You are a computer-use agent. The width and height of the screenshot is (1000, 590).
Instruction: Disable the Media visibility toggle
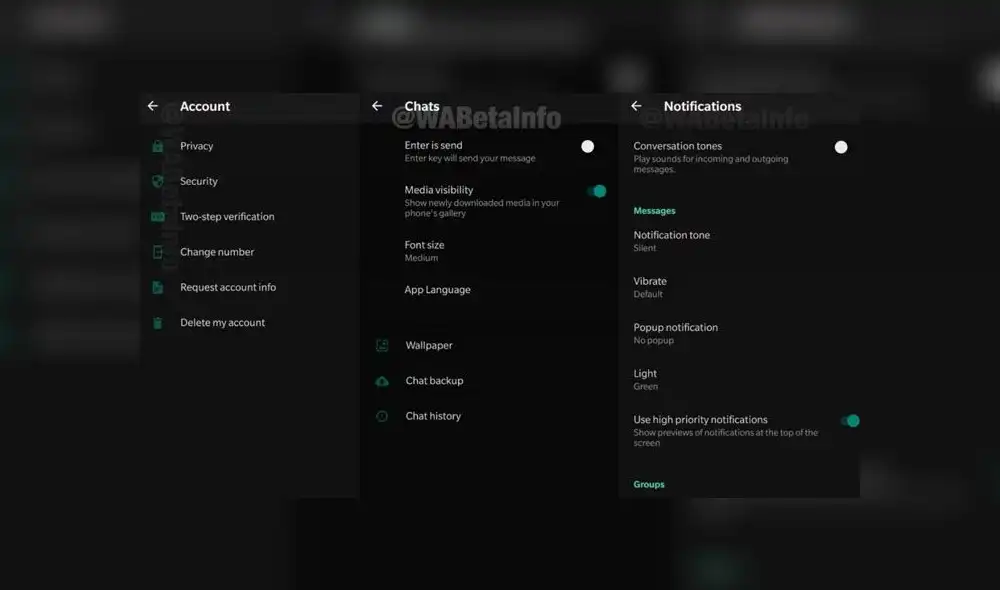tap(599, 190)
